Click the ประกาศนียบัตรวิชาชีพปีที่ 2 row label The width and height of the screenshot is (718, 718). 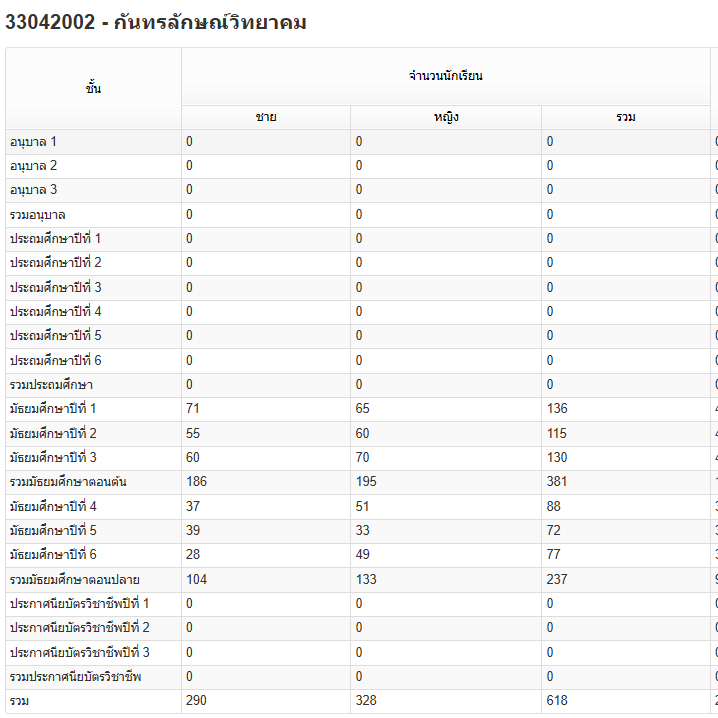click(x=79, y=627)
